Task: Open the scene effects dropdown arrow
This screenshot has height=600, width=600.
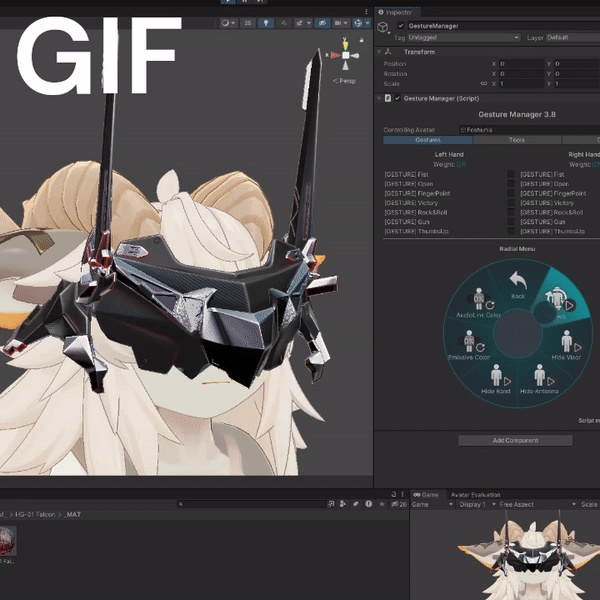Action: (308, 23)
